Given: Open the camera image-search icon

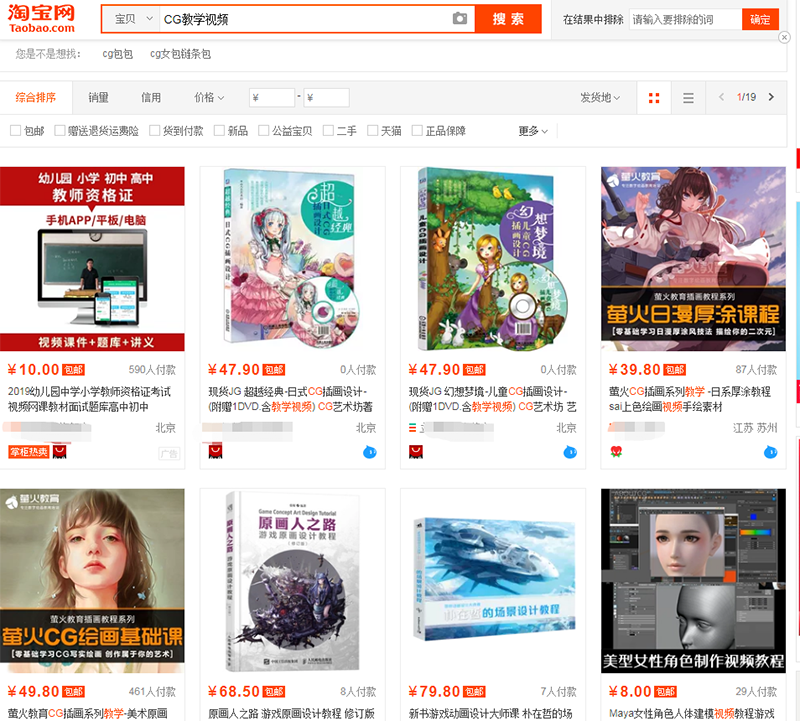Looking at the screenshot, I should click(460, 19).
